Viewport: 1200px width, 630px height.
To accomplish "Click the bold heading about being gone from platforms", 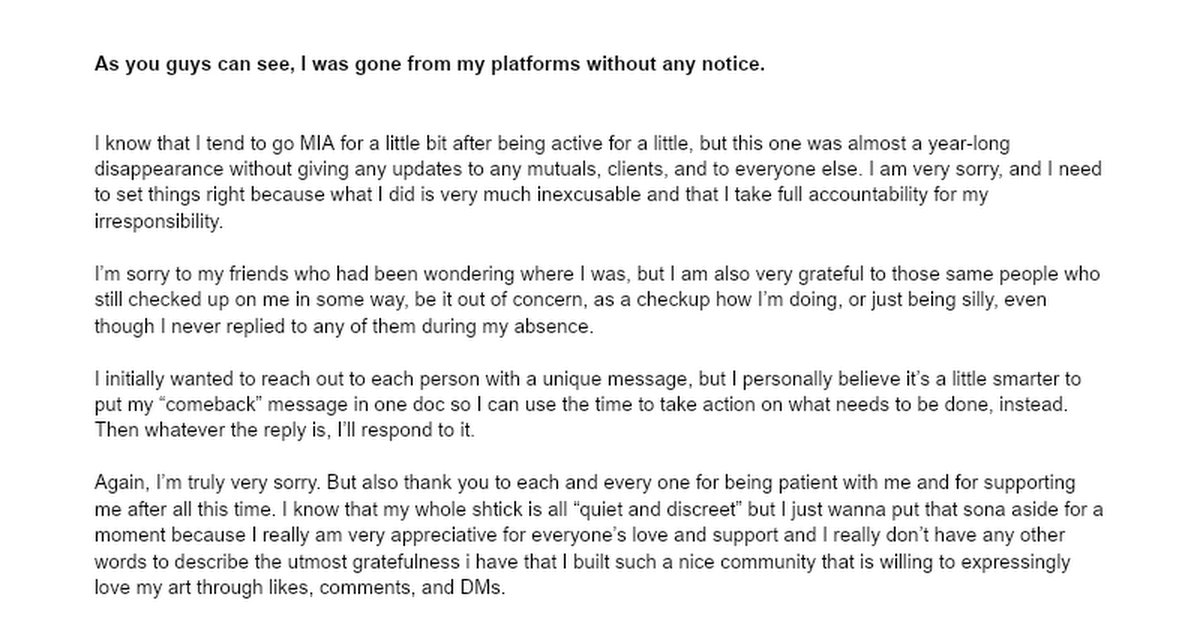I will pos(430,65).
